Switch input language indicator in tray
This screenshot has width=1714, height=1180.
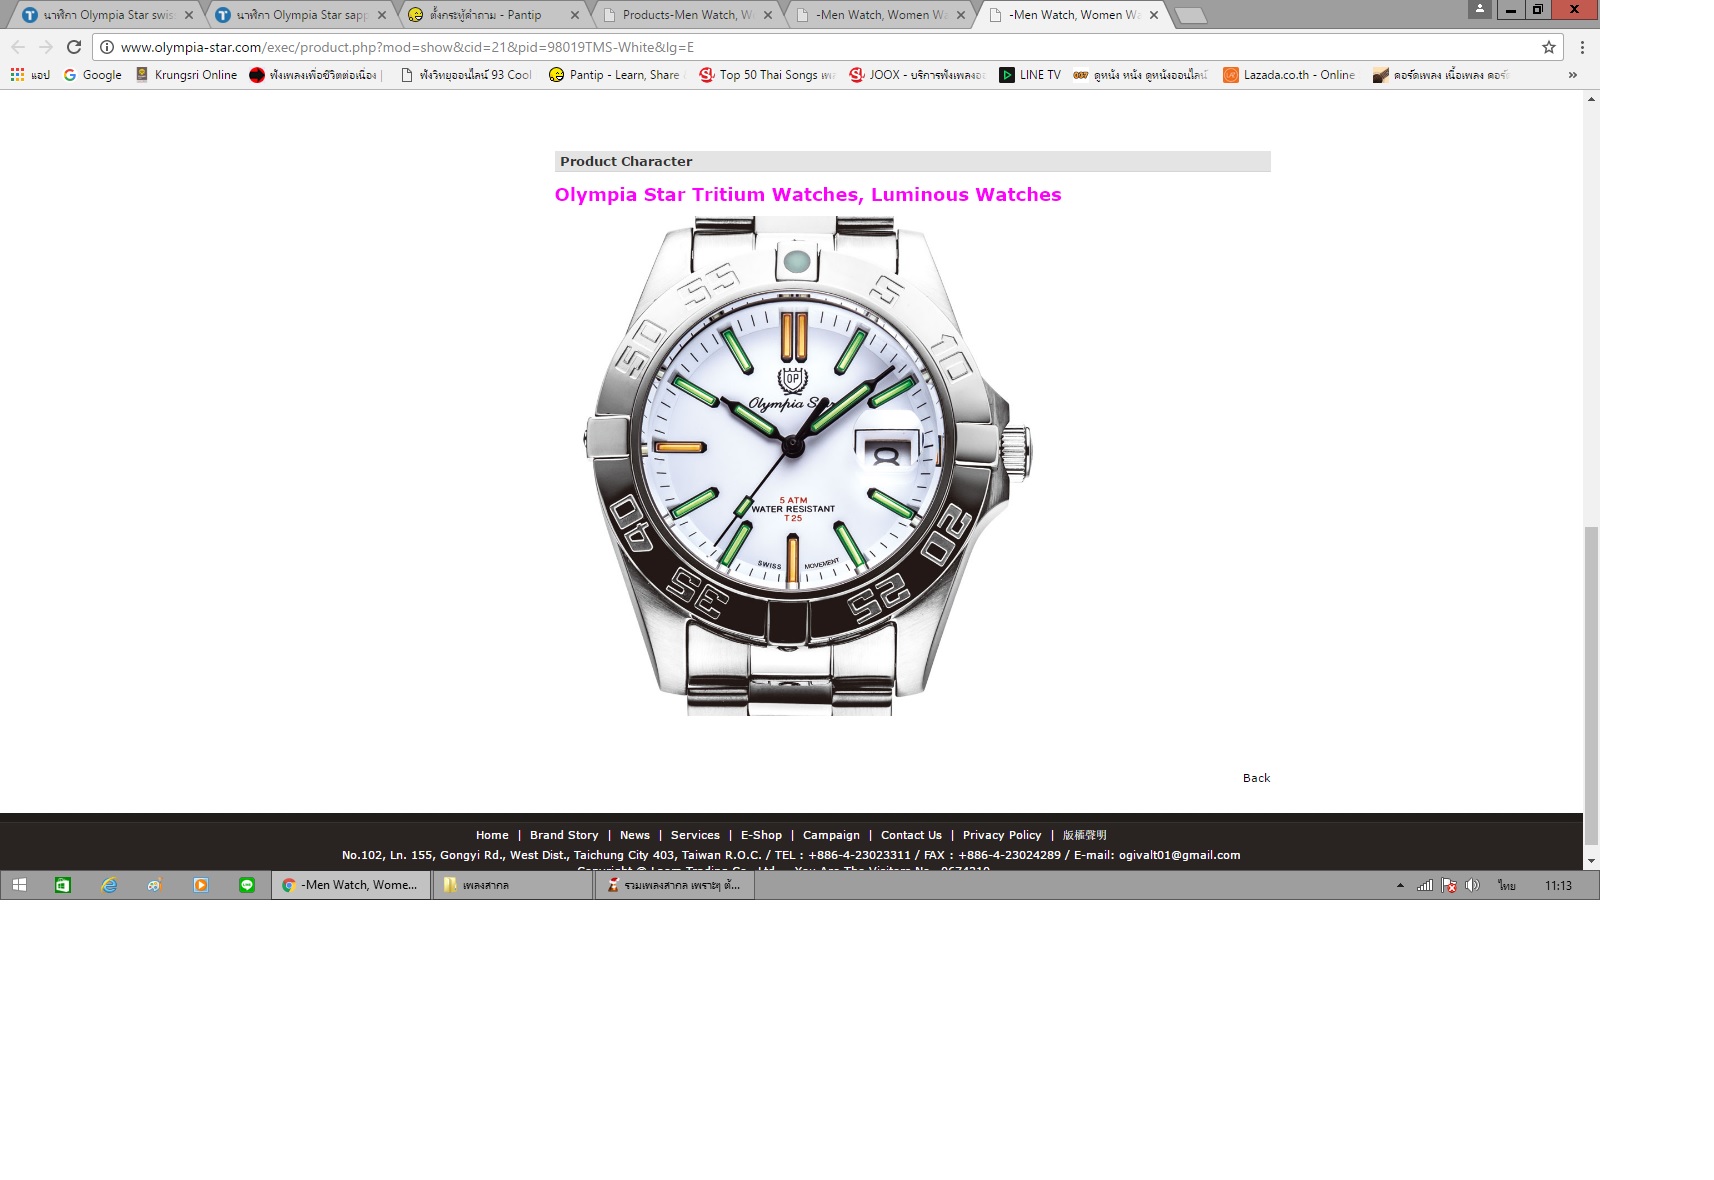click(1507, 885)
